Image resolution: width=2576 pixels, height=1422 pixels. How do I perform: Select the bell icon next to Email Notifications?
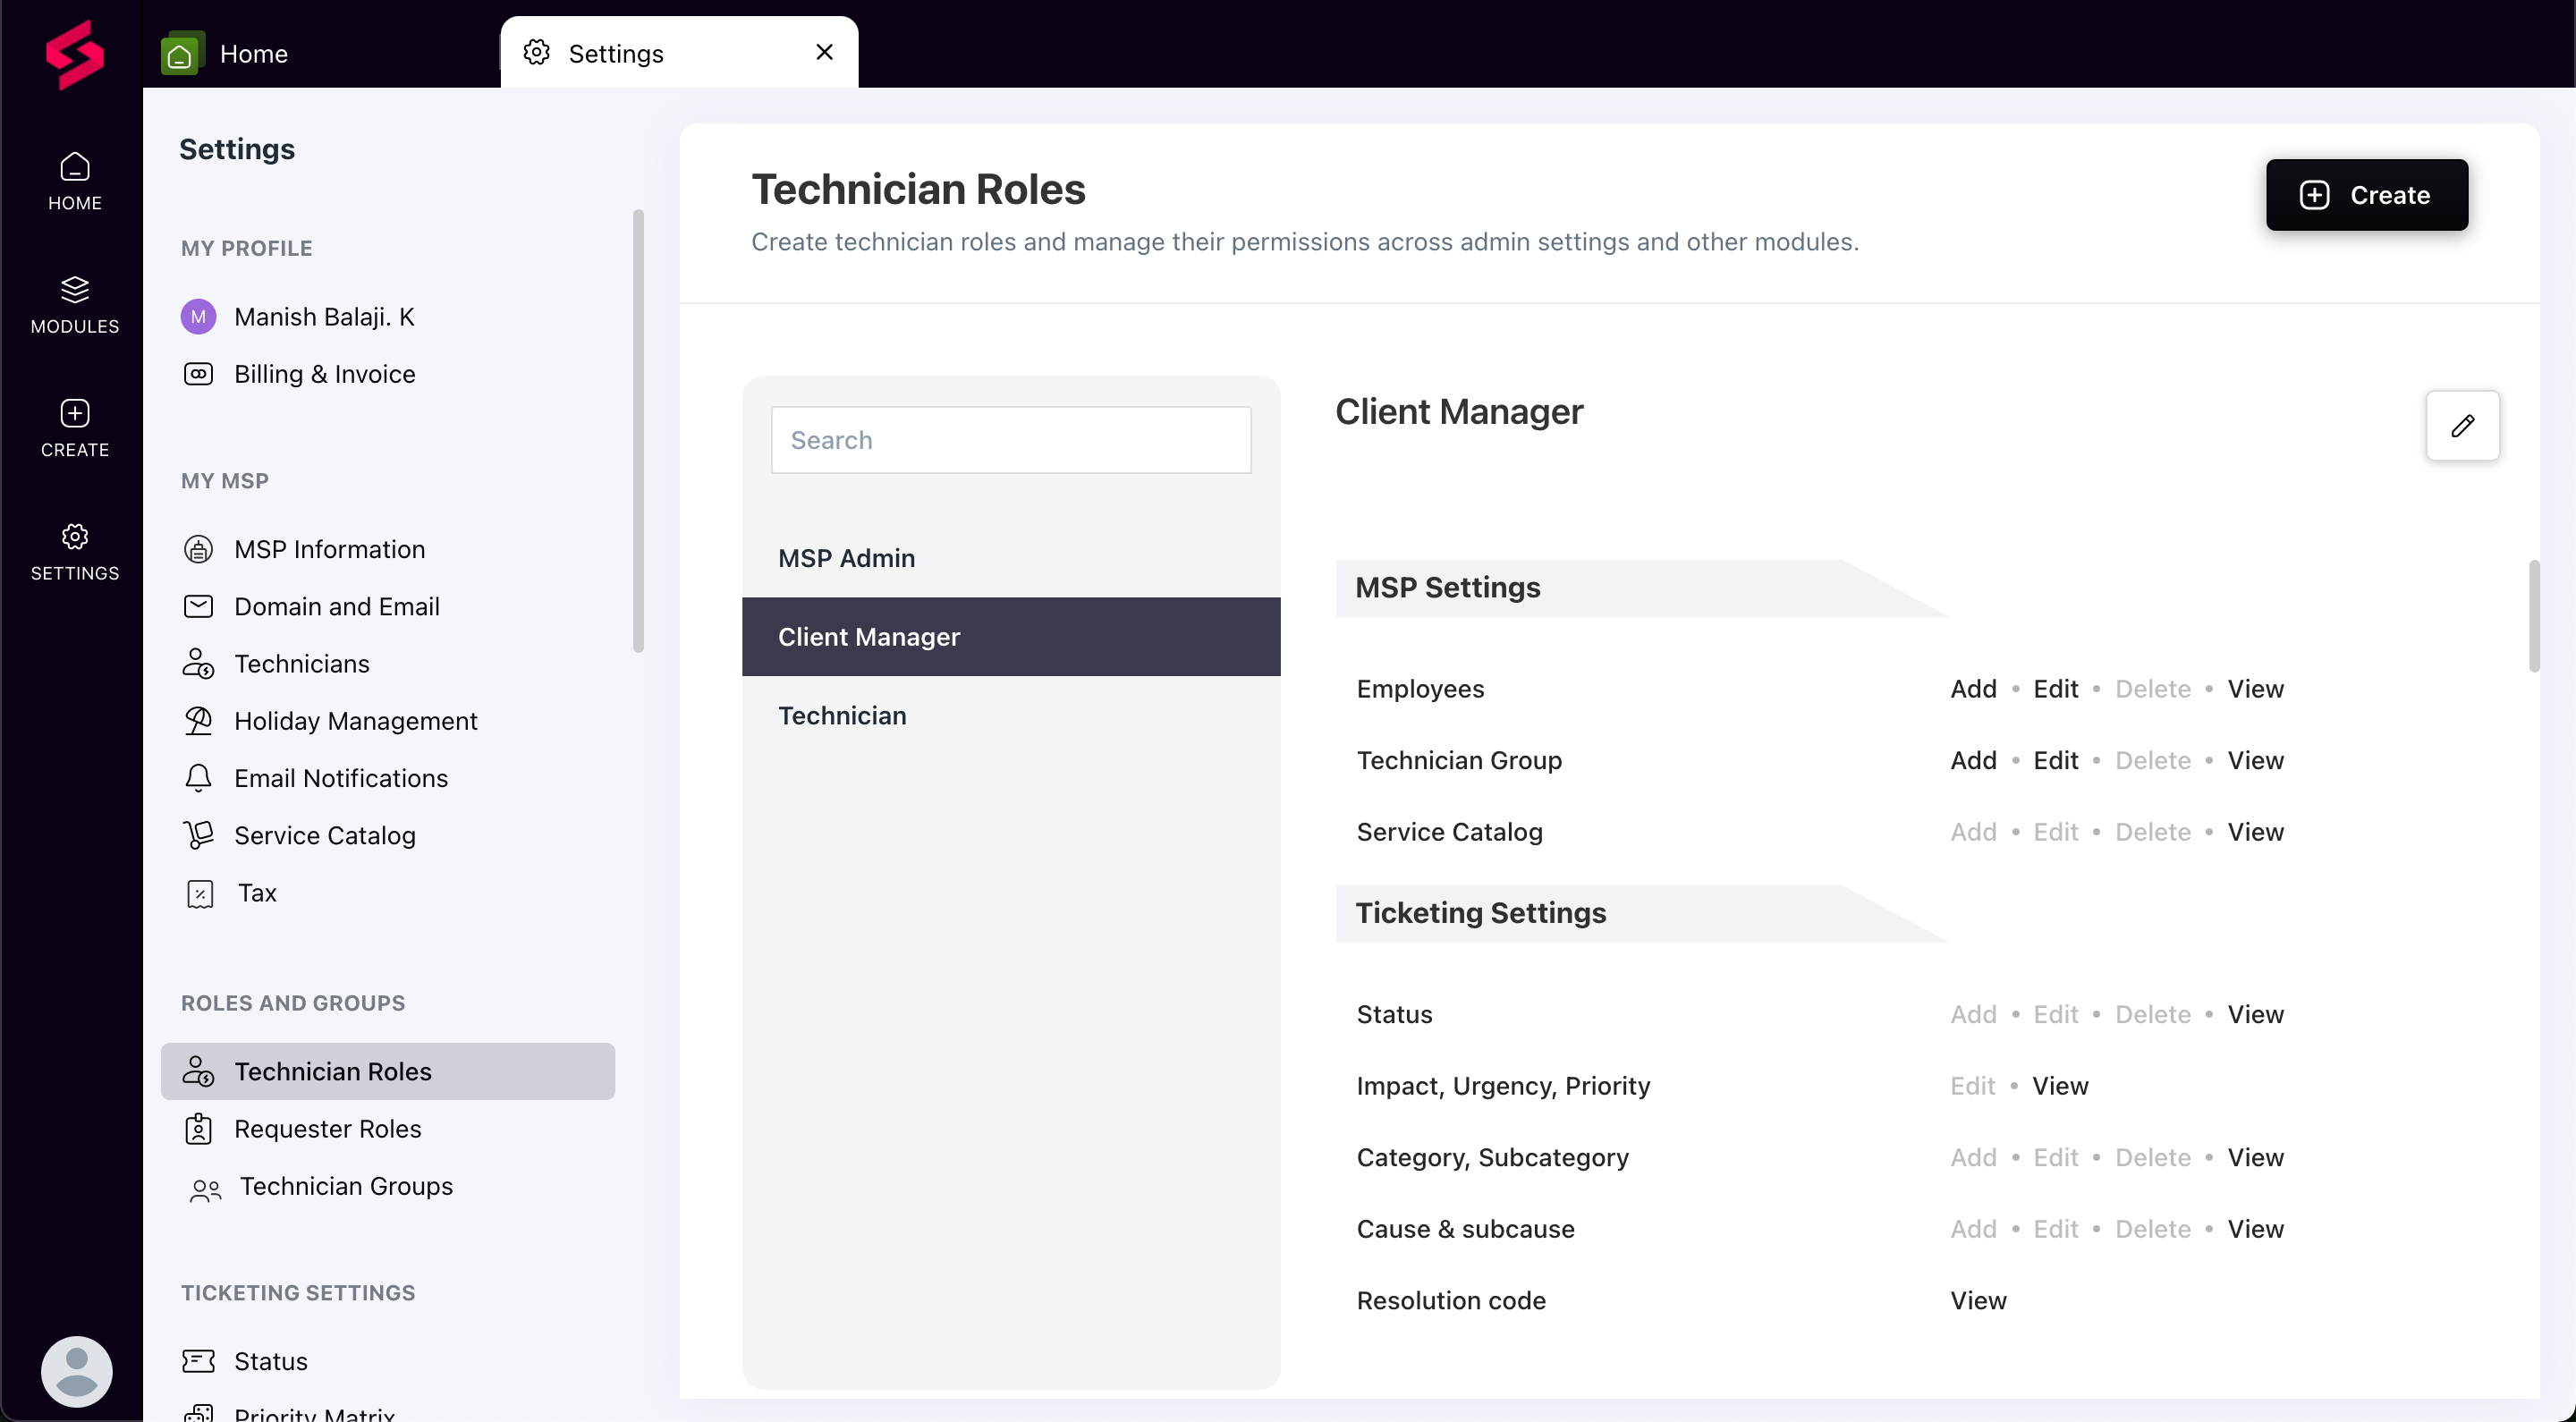click(198, 778)
